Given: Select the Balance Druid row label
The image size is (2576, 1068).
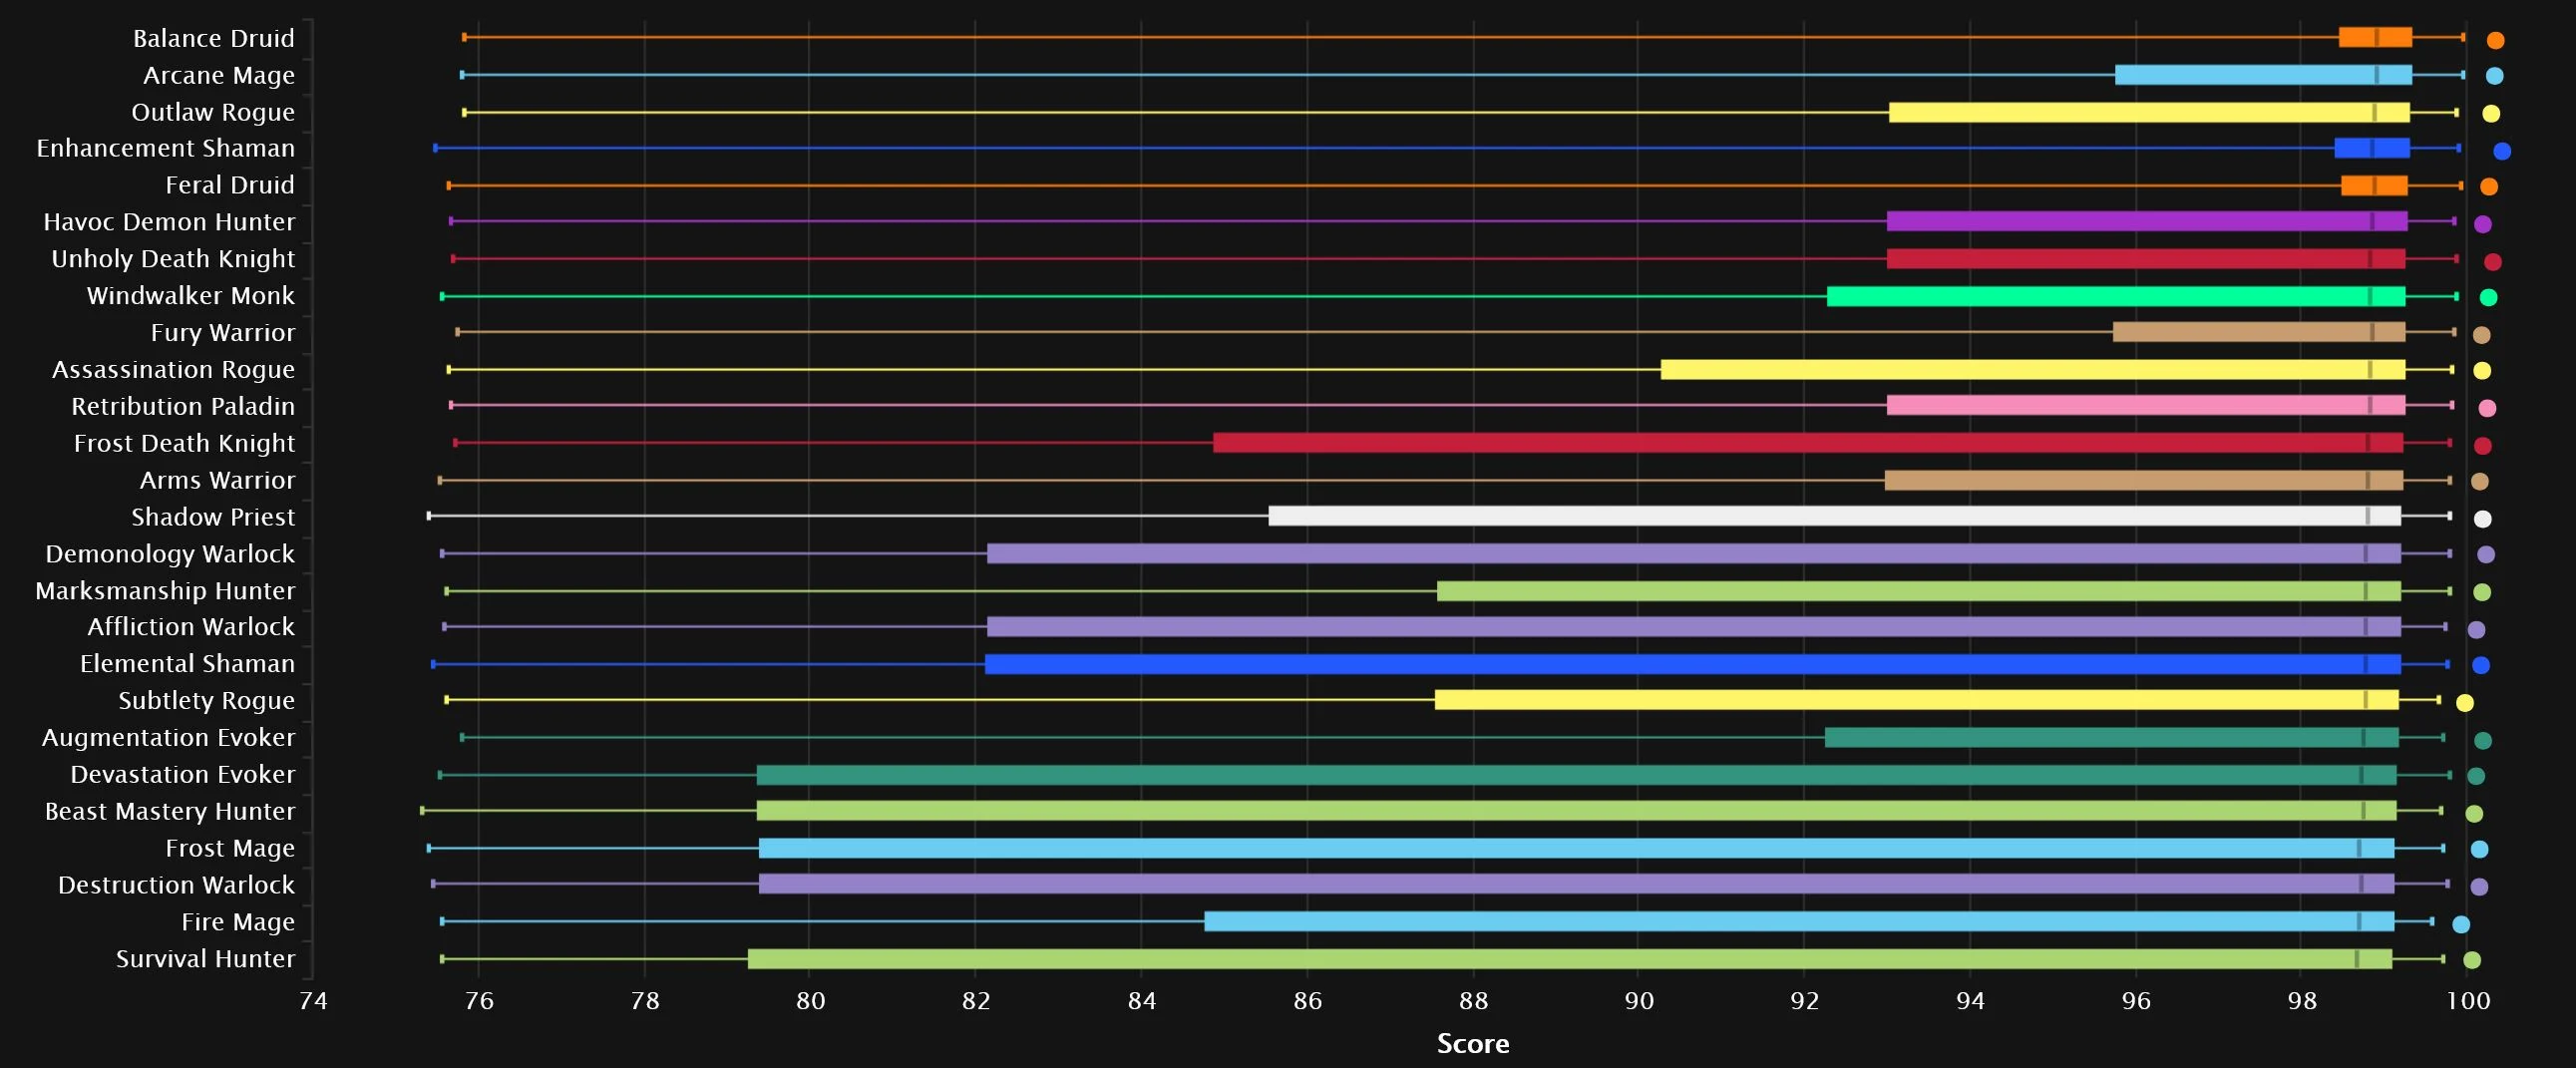Looking at the screenshot, I should pyautogui.click(x=214, y=38).
